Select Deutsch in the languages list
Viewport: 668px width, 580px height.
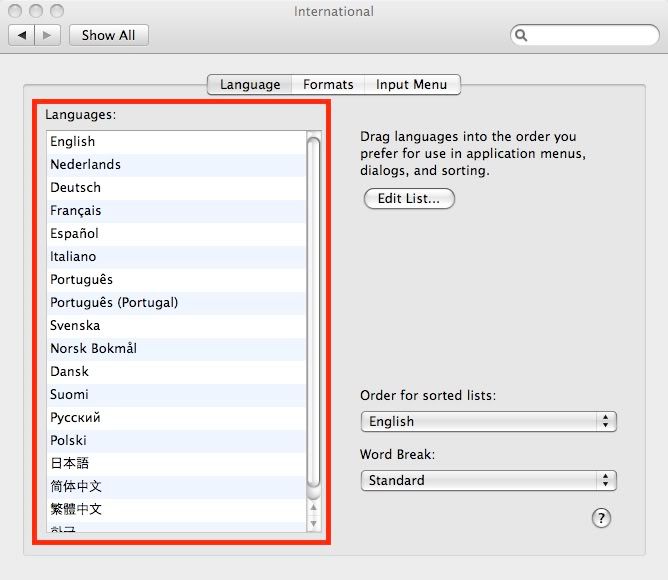pos(76,187)
